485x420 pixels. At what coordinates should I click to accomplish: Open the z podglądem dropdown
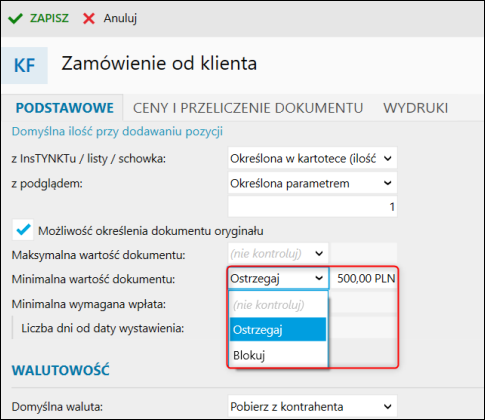click(312, 183)
